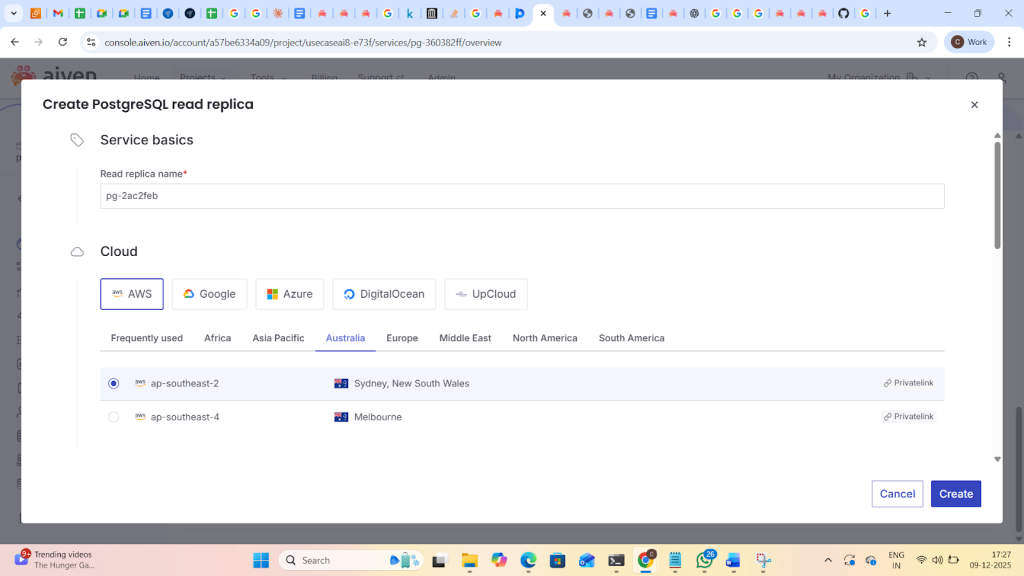This screenshot has height=576, width=1024.
Task: Open the browser tab search dropdown
Action: 15,14
